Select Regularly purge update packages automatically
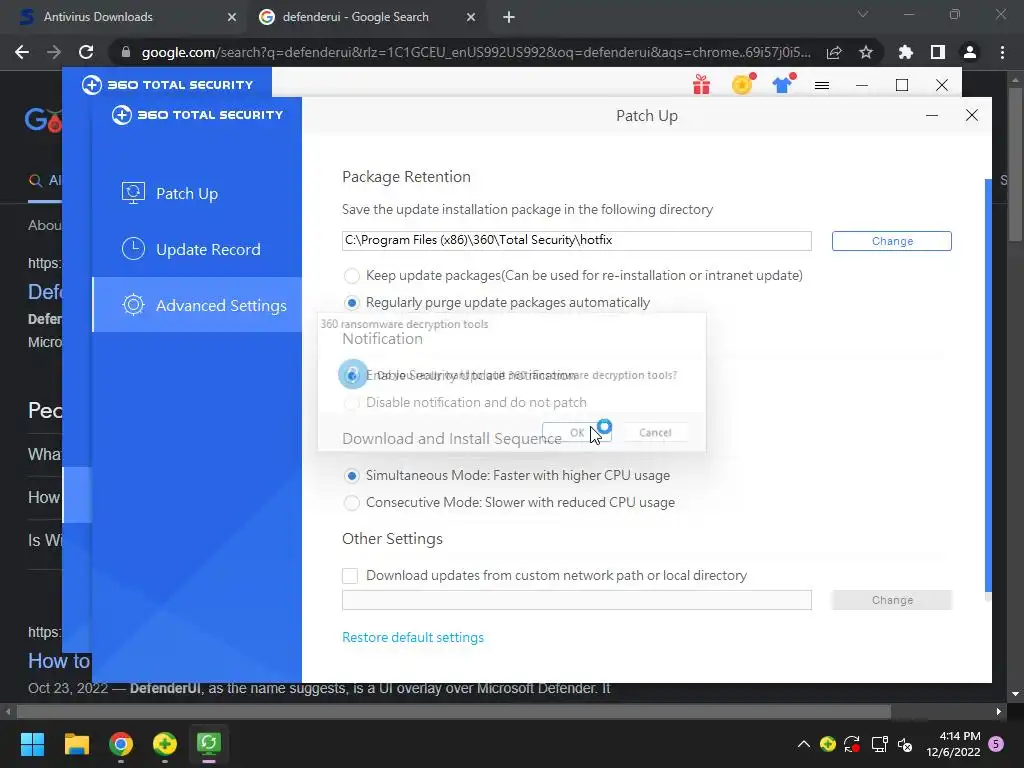1024x768 pixels. click(x=352, y=302)
